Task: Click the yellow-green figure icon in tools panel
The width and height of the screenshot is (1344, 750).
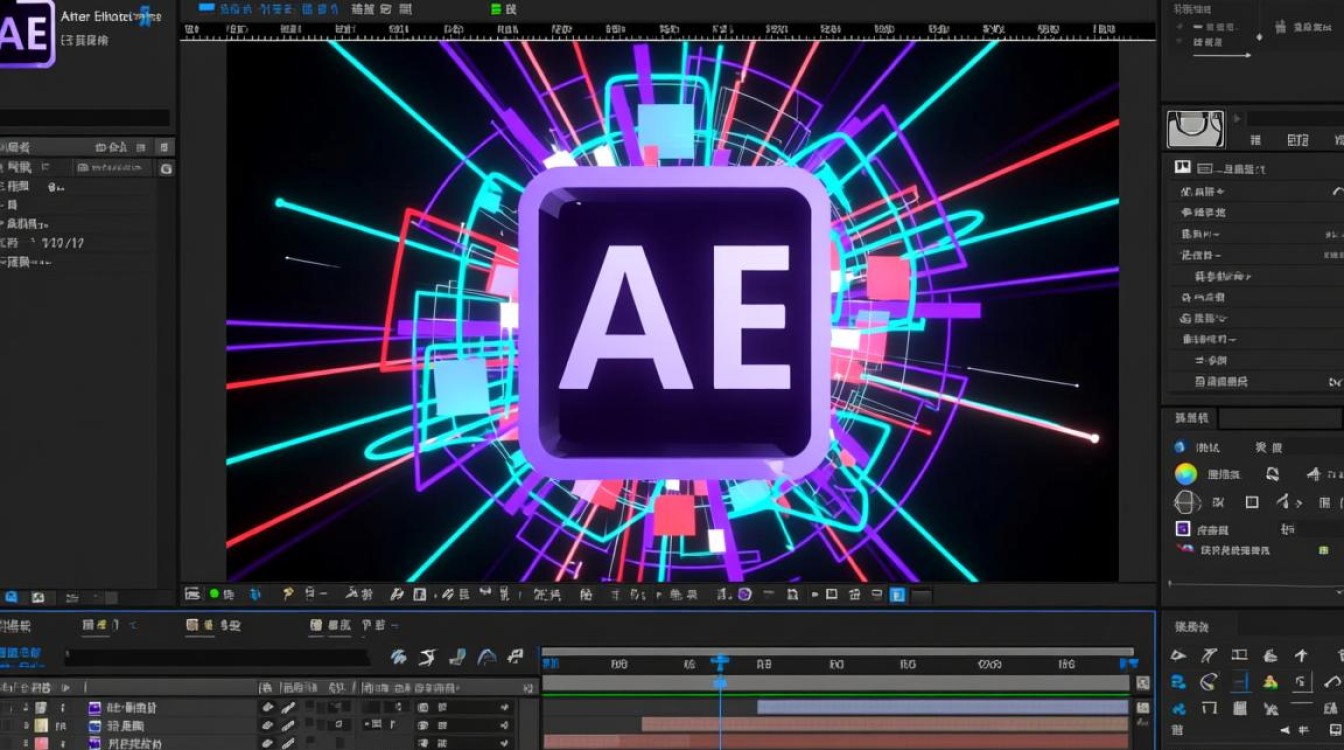Action: (1270, 683)
